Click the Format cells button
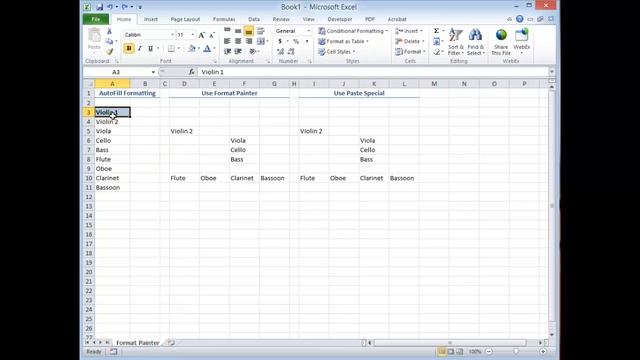 coord(410,52)
